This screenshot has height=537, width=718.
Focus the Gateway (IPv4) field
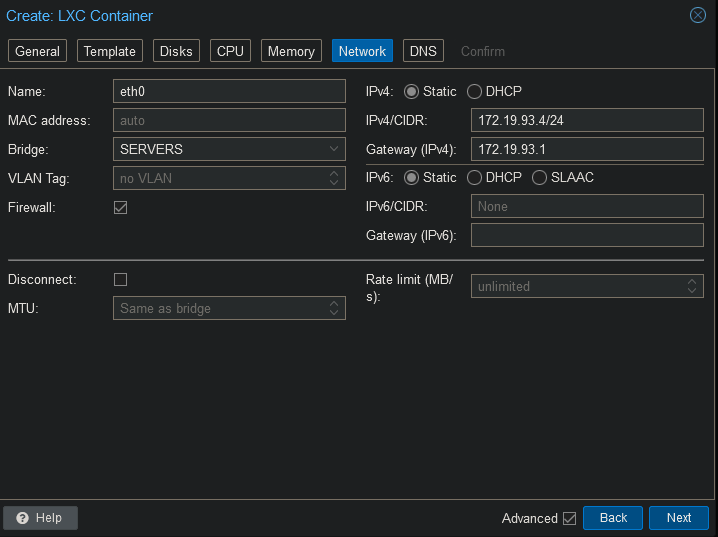(587, 149)
